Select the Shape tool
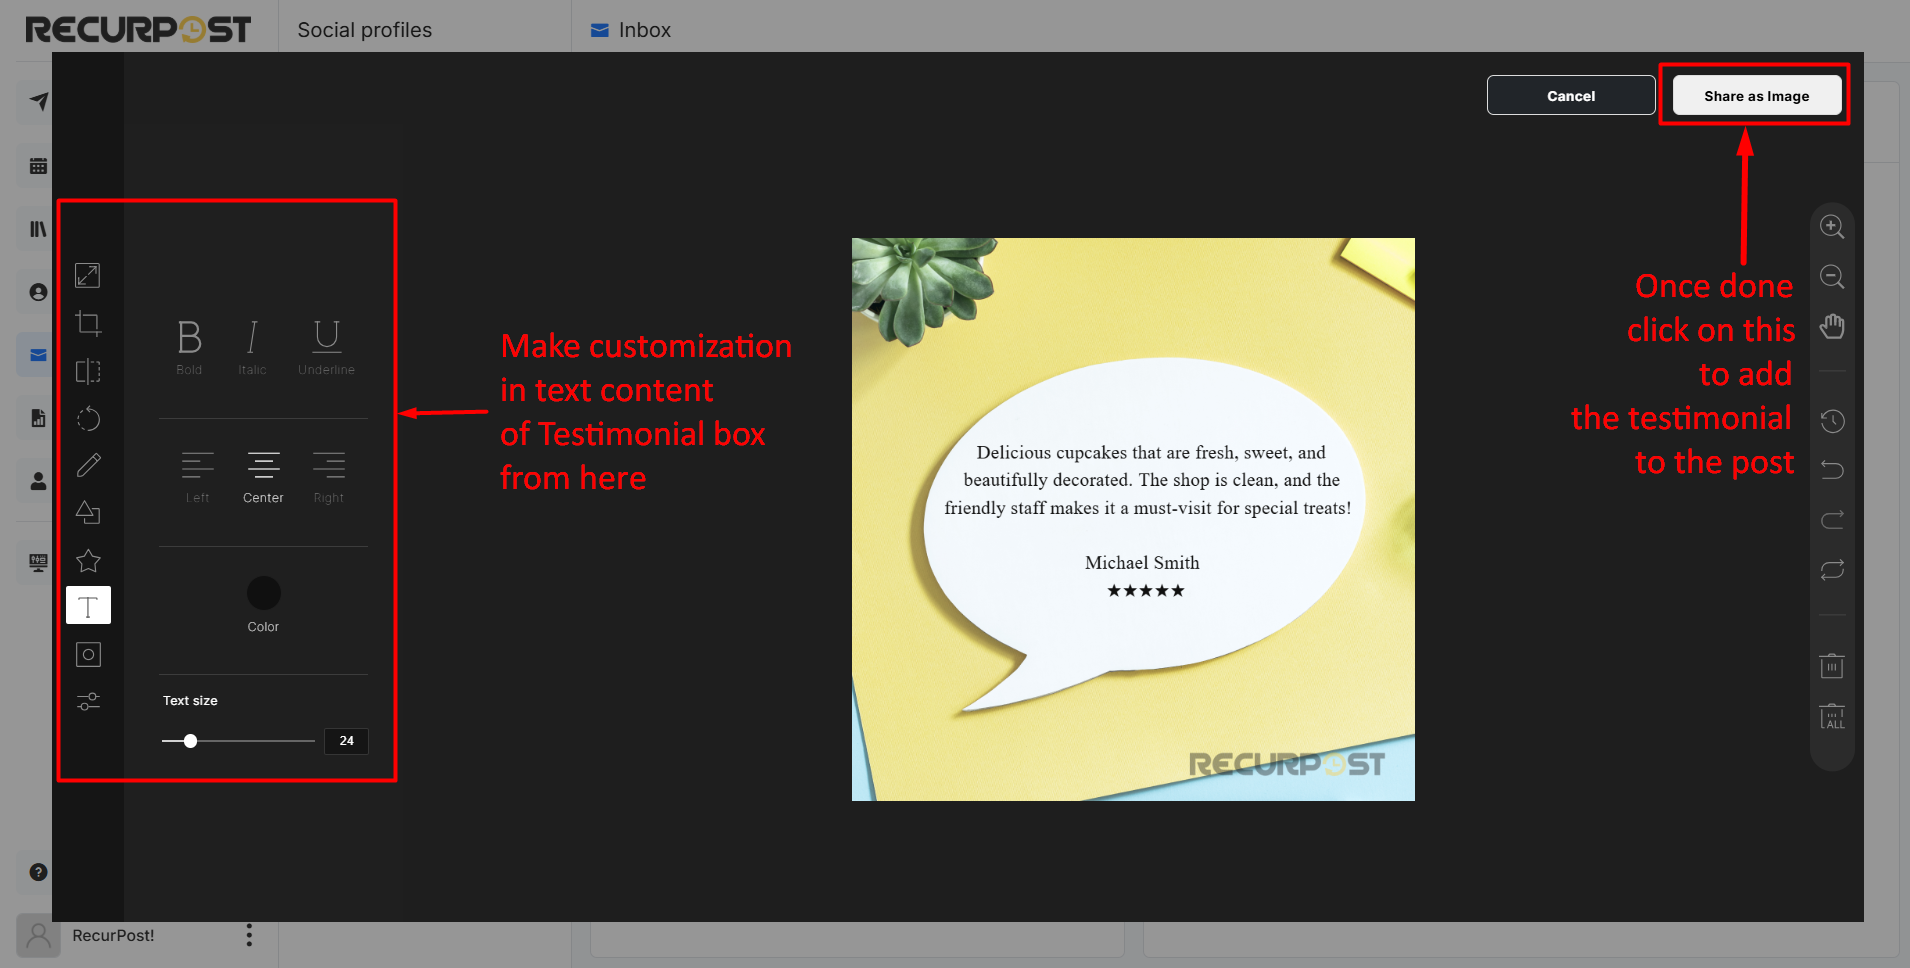1910x968 pixels. (88, 513)
